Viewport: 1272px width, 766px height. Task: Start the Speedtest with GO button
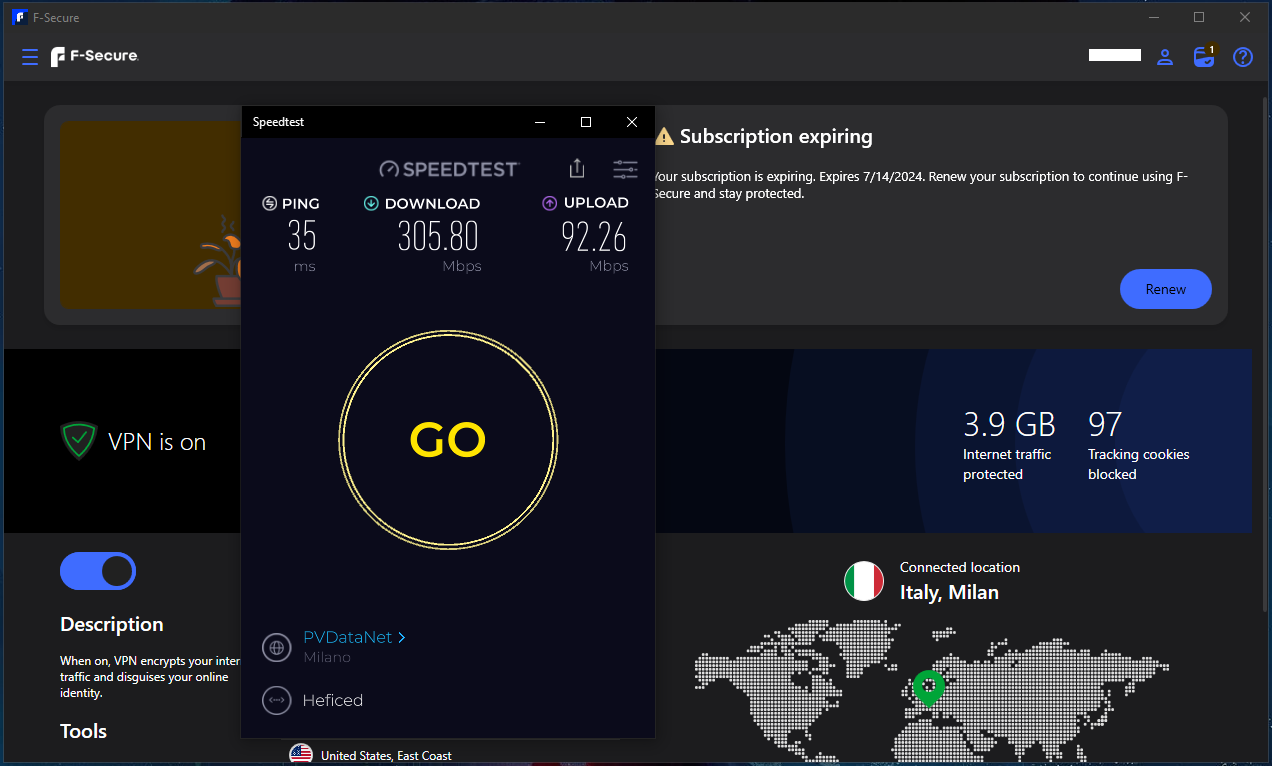pyautogui.click(x=448, y=440)
